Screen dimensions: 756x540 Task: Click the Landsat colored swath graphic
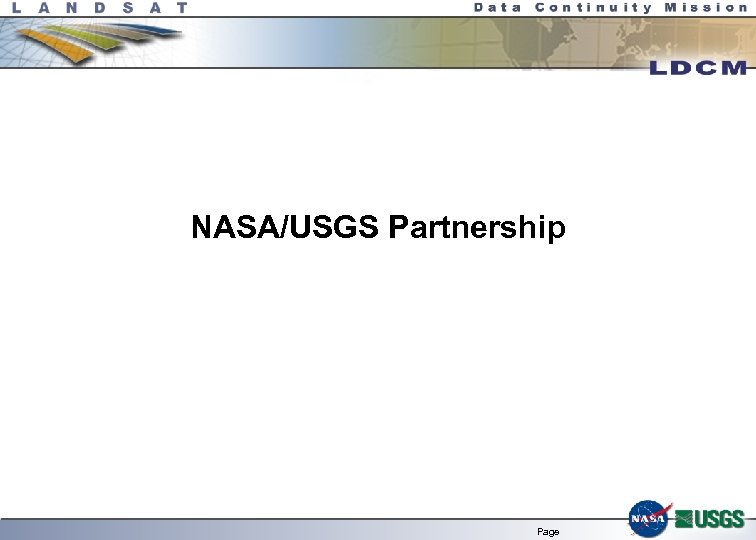coord(99,42)
